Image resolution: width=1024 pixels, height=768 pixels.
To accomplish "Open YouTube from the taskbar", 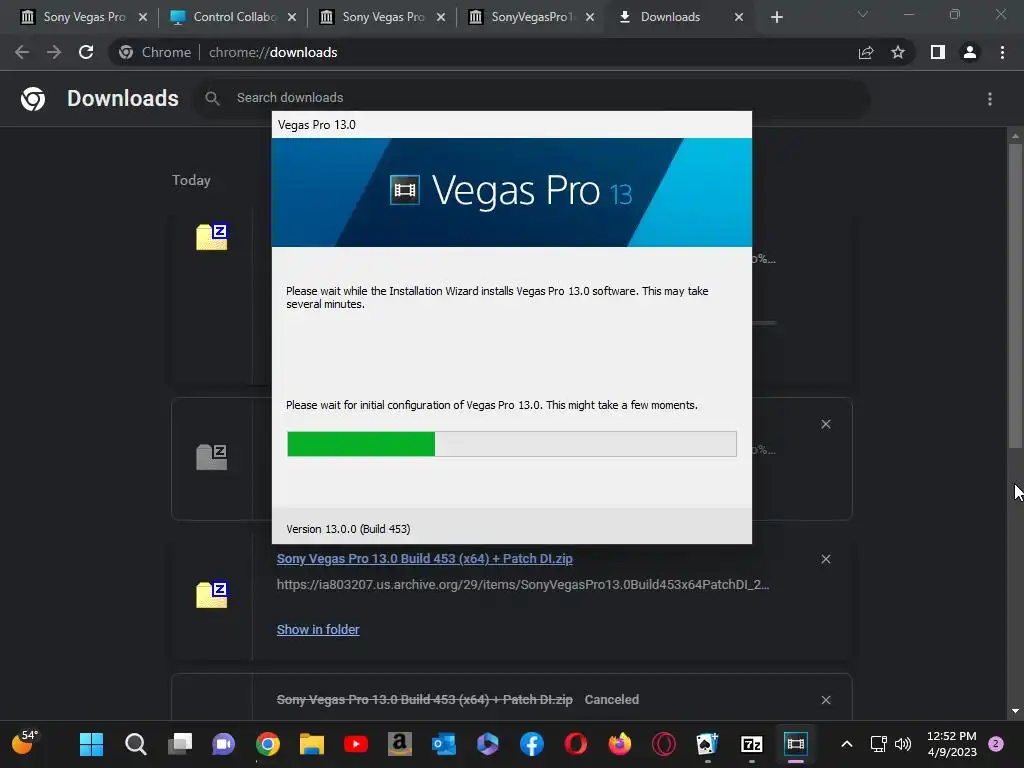I will [356, 744].
